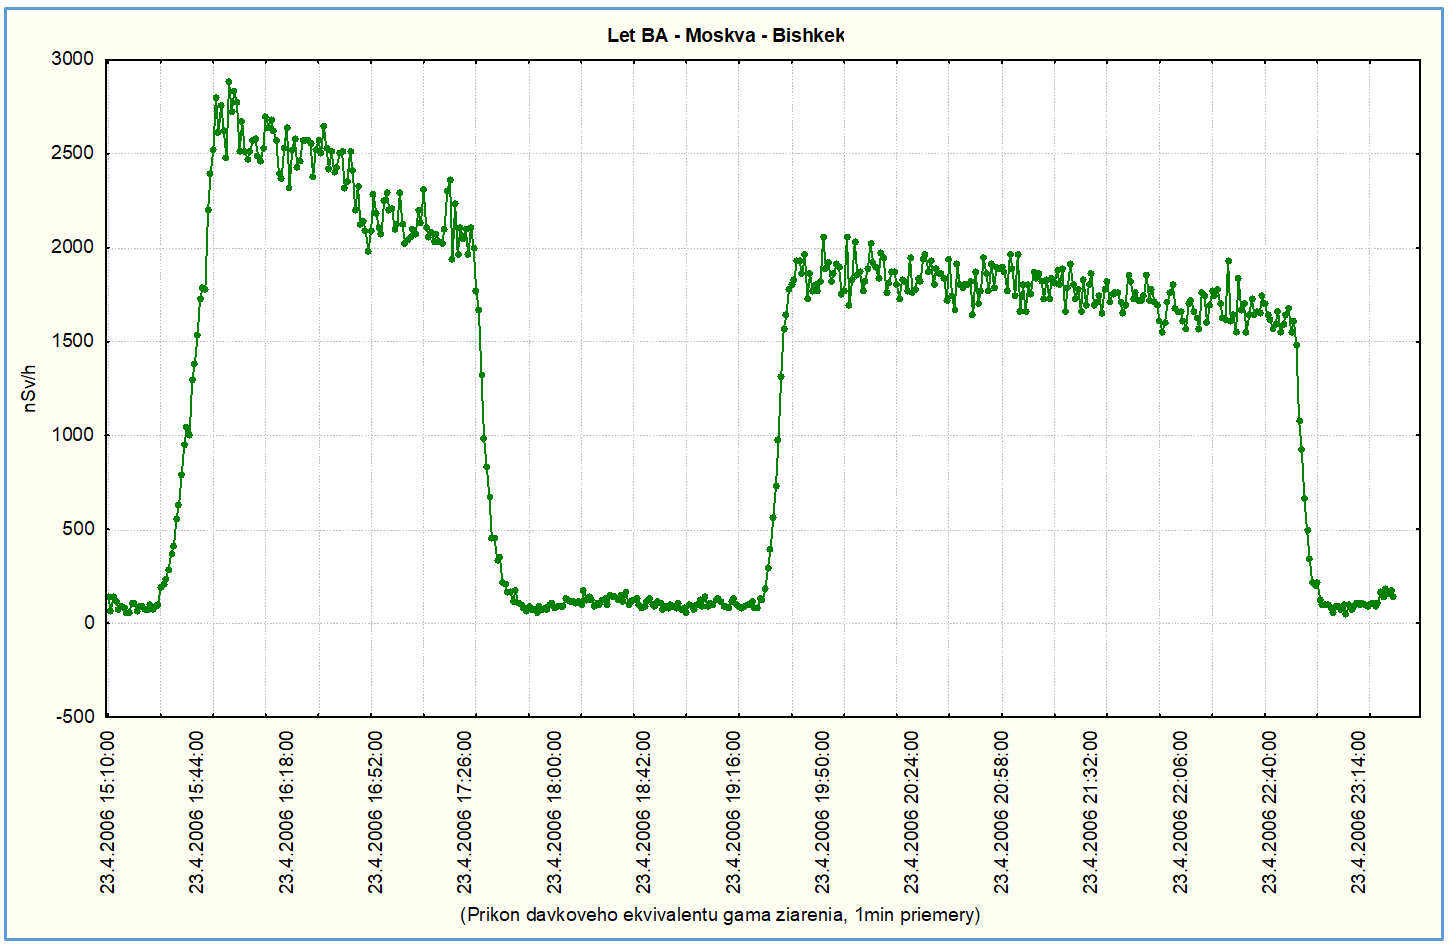Select the nSv/h y-axis label
The height and width of the screenshot is (947, 1448).
[x=30, y=388]
